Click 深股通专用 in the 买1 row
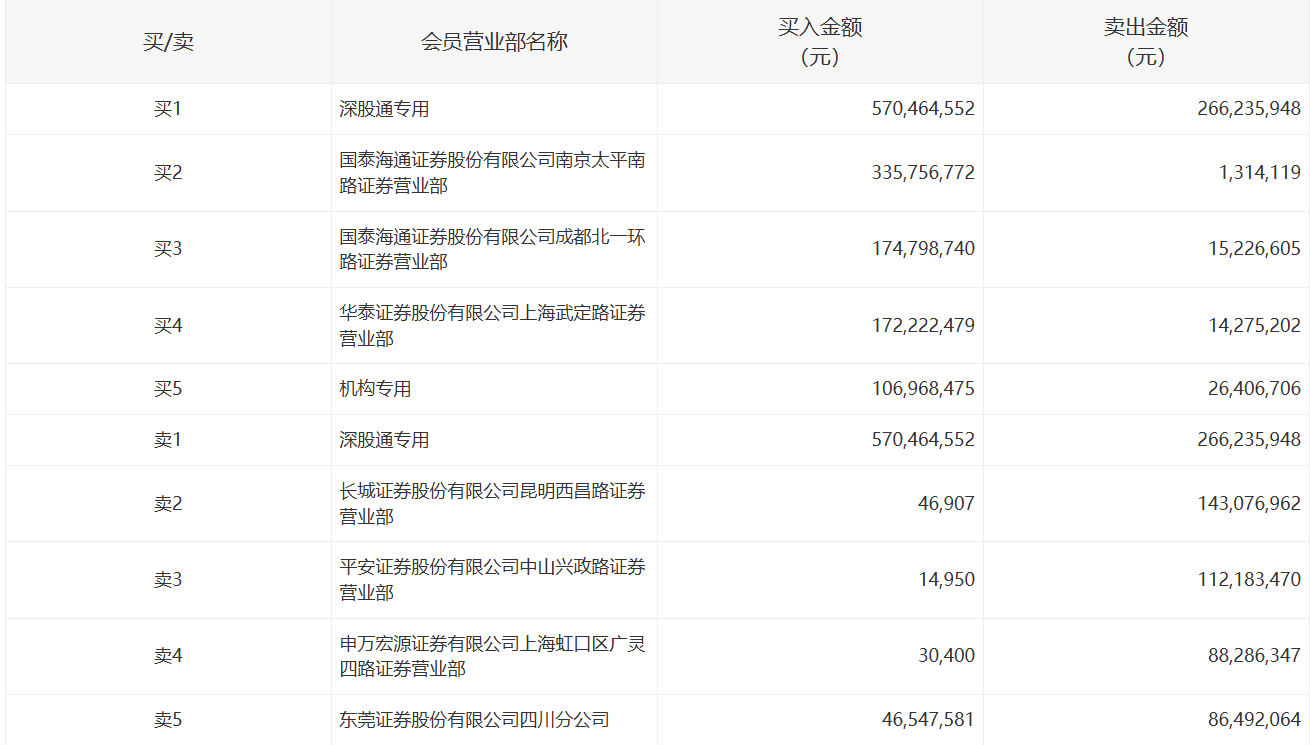This screenshot has width=1310, height=745. (x=384, y=109)
